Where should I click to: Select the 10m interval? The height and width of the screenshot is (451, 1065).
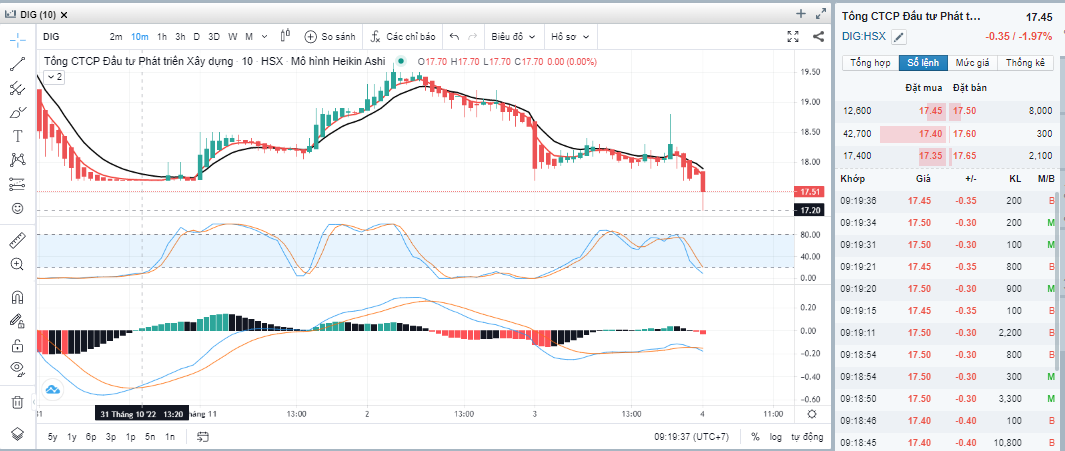coord(140,37)
